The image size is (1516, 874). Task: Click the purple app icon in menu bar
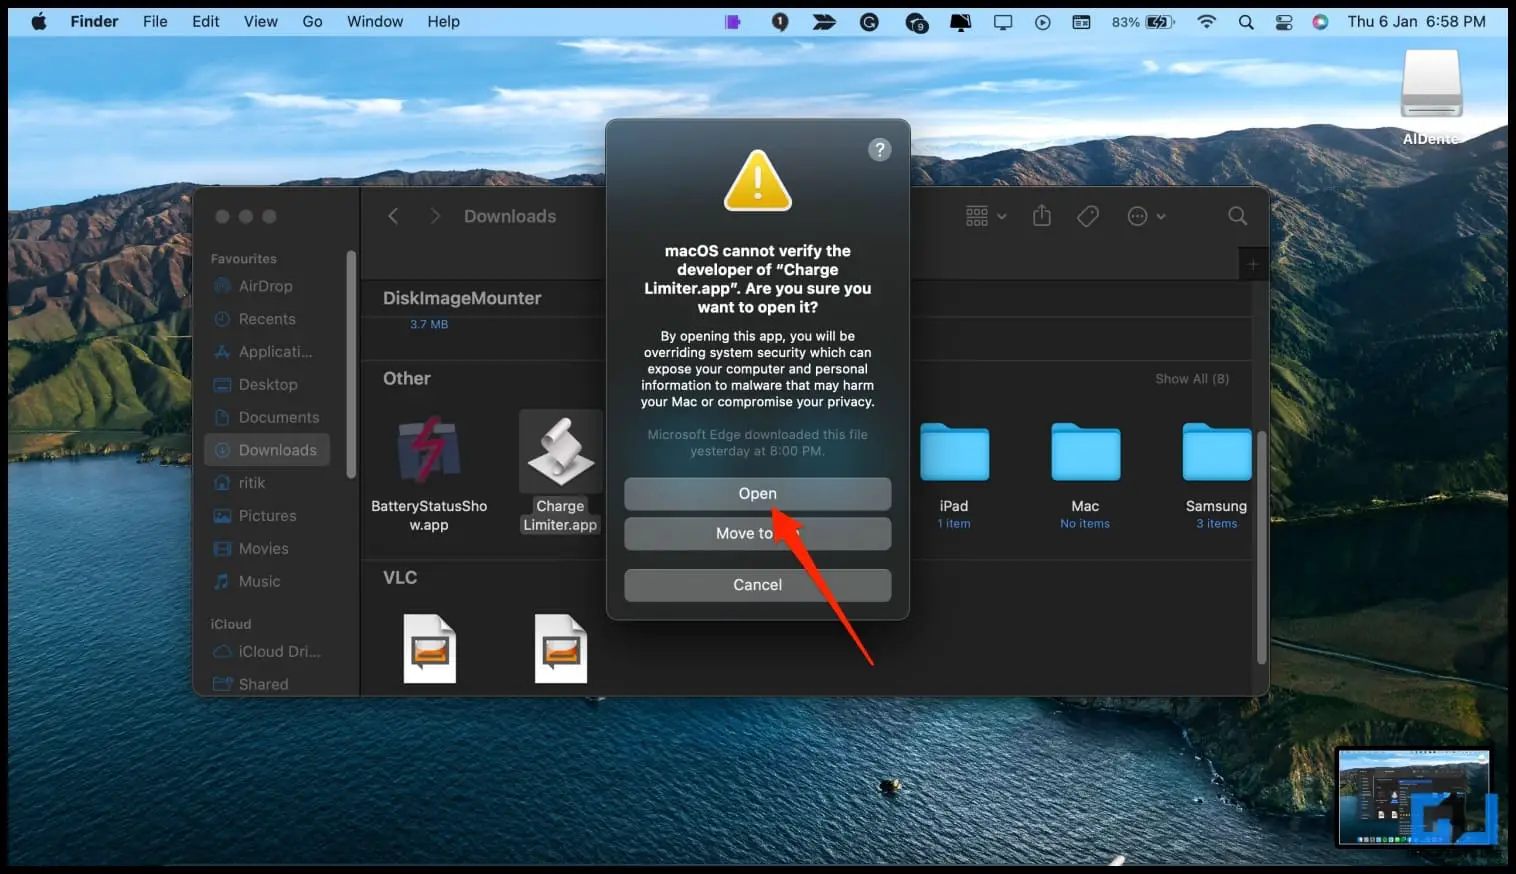(x=733, y=21)
